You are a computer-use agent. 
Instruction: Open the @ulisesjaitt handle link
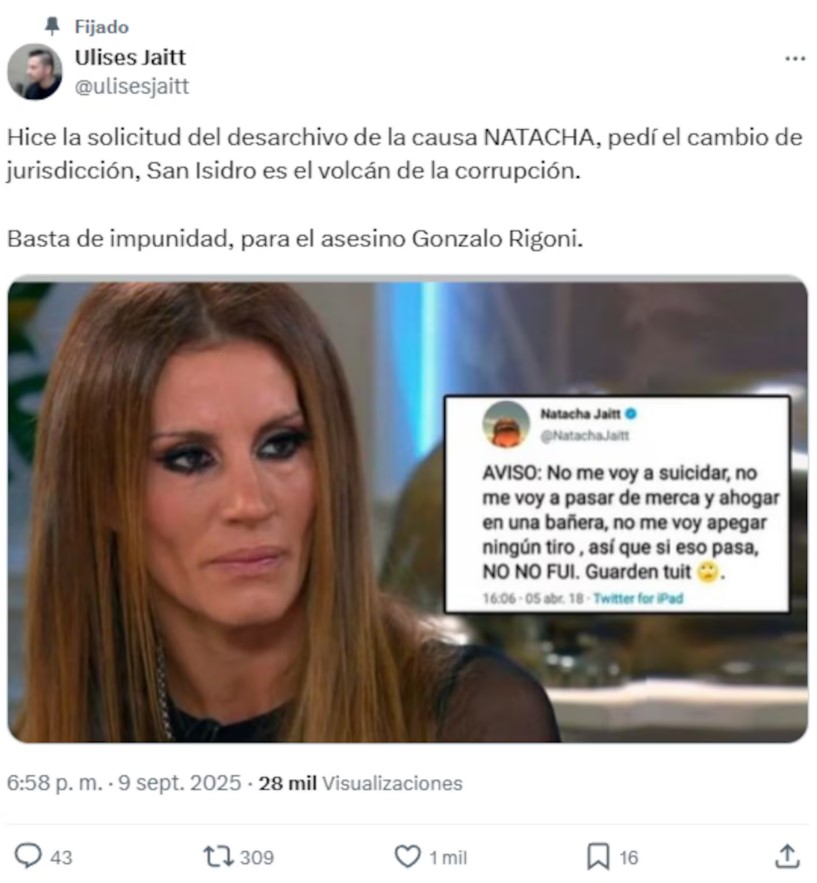click(132, 87)
